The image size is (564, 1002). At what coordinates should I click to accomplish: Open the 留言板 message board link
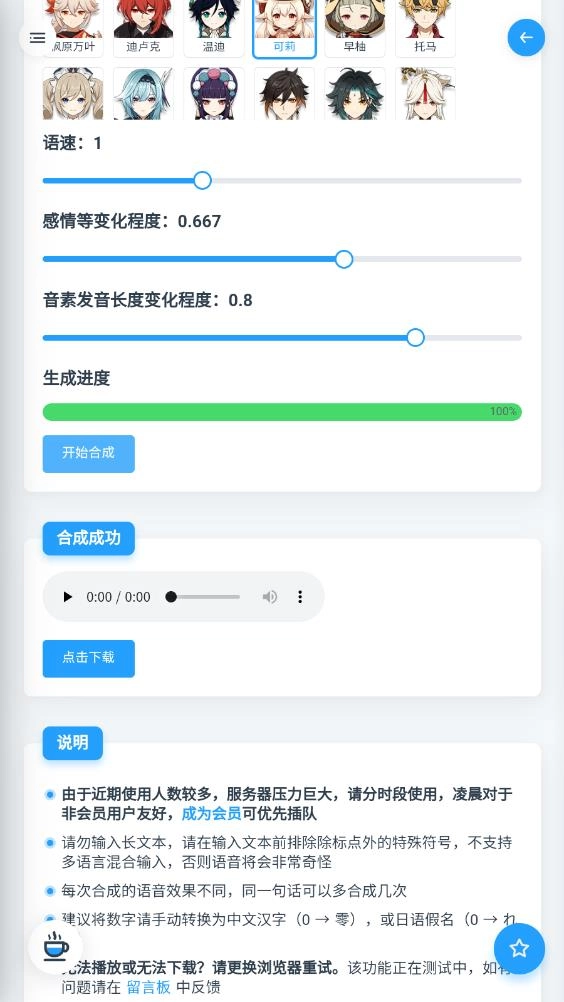point(149,987)
